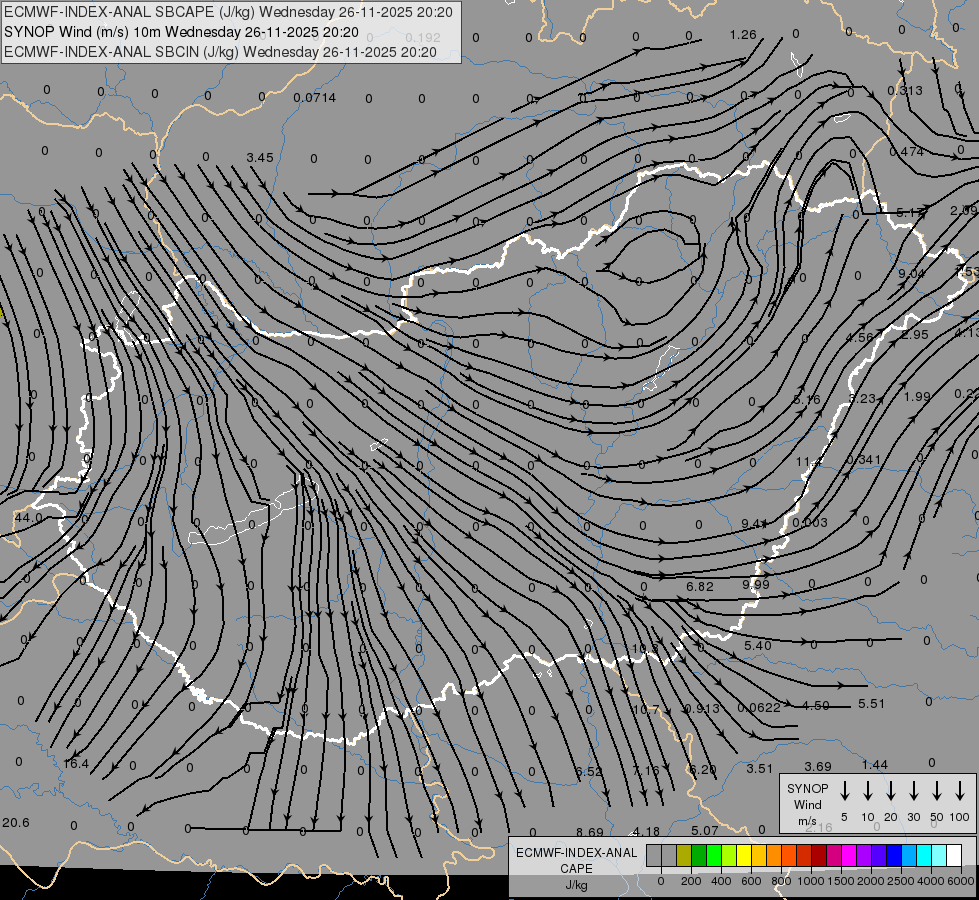Click the map value 9.41
Screen dimensions: 979x900
[x=754, y=523]
